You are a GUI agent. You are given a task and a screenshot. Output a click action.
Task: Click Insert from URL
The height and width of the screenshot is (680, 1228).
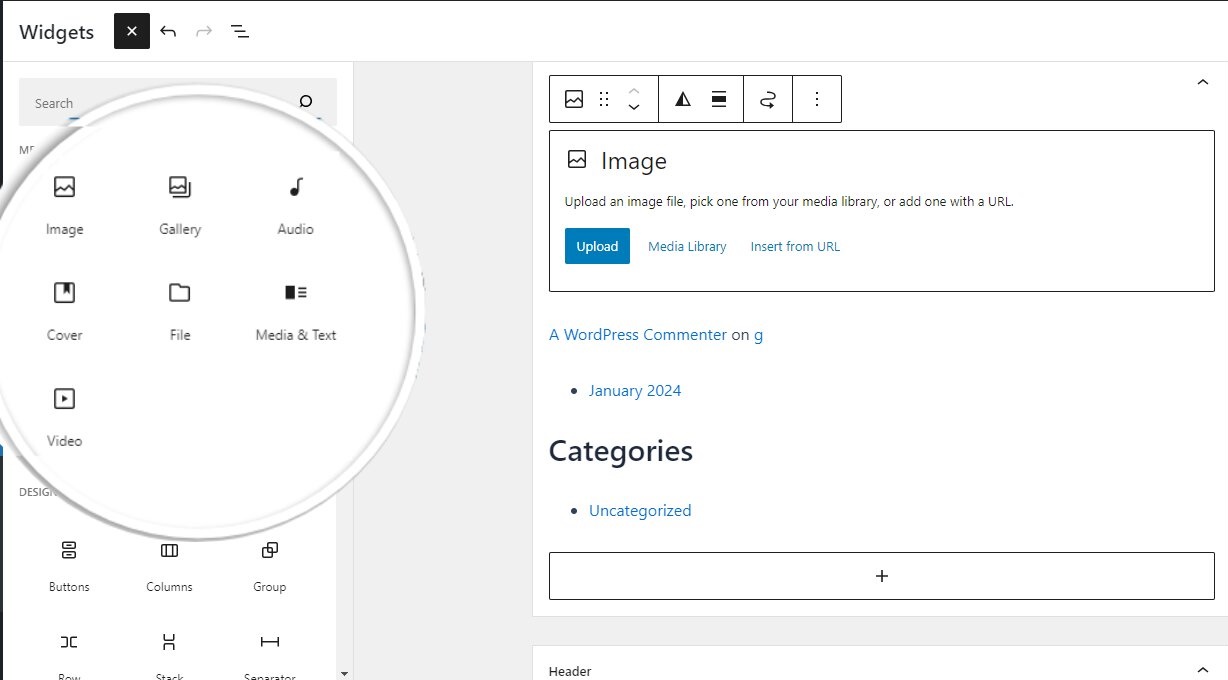[x=795, y=246]
